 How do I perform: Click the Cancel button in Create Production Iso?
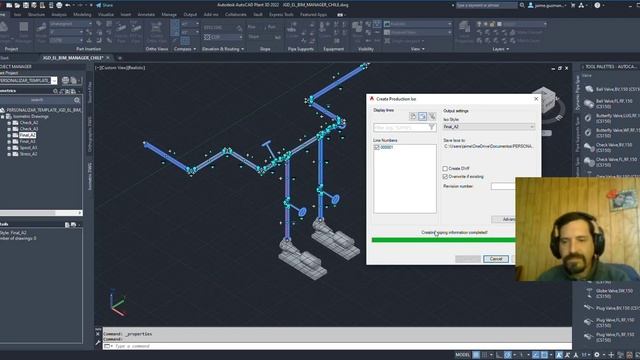point(496,259)
